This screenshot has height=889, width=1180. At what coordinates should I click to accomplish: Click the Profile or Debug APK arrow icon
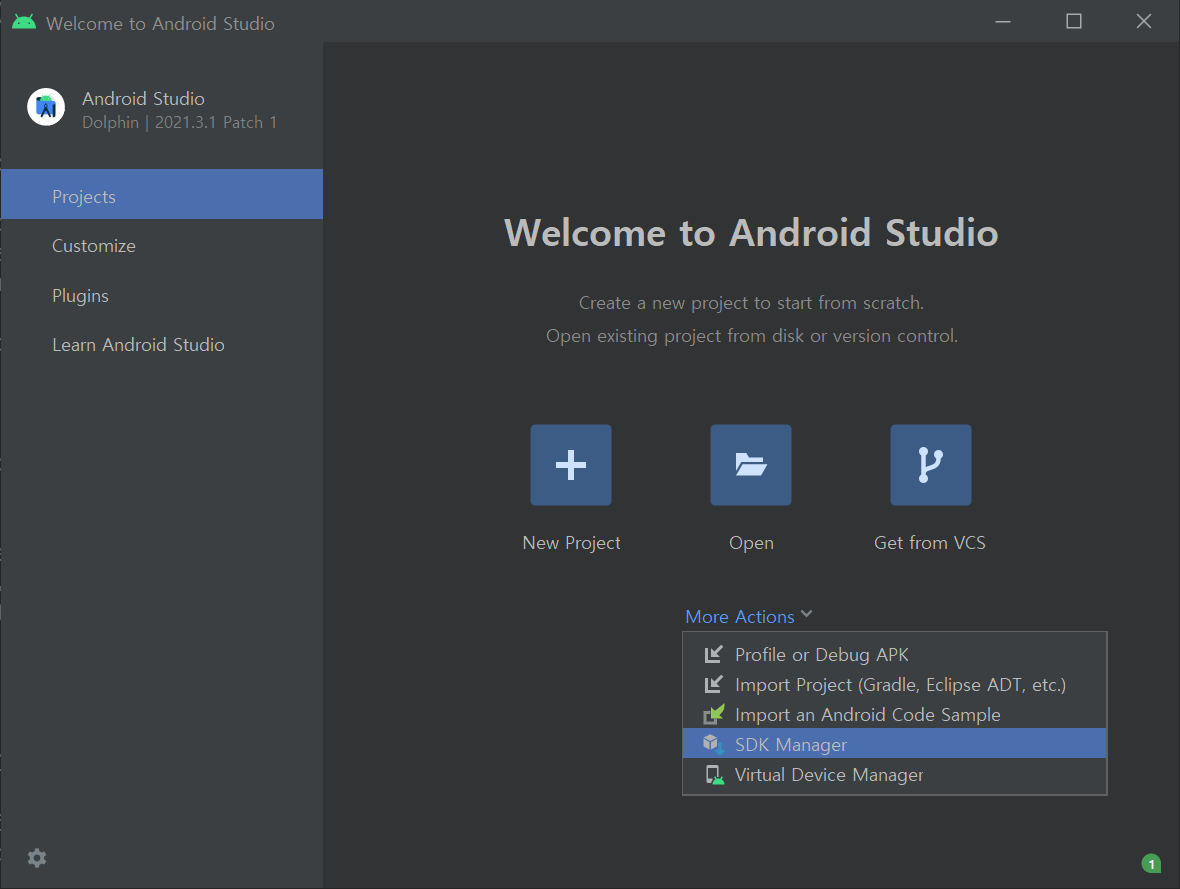[713, 654]
